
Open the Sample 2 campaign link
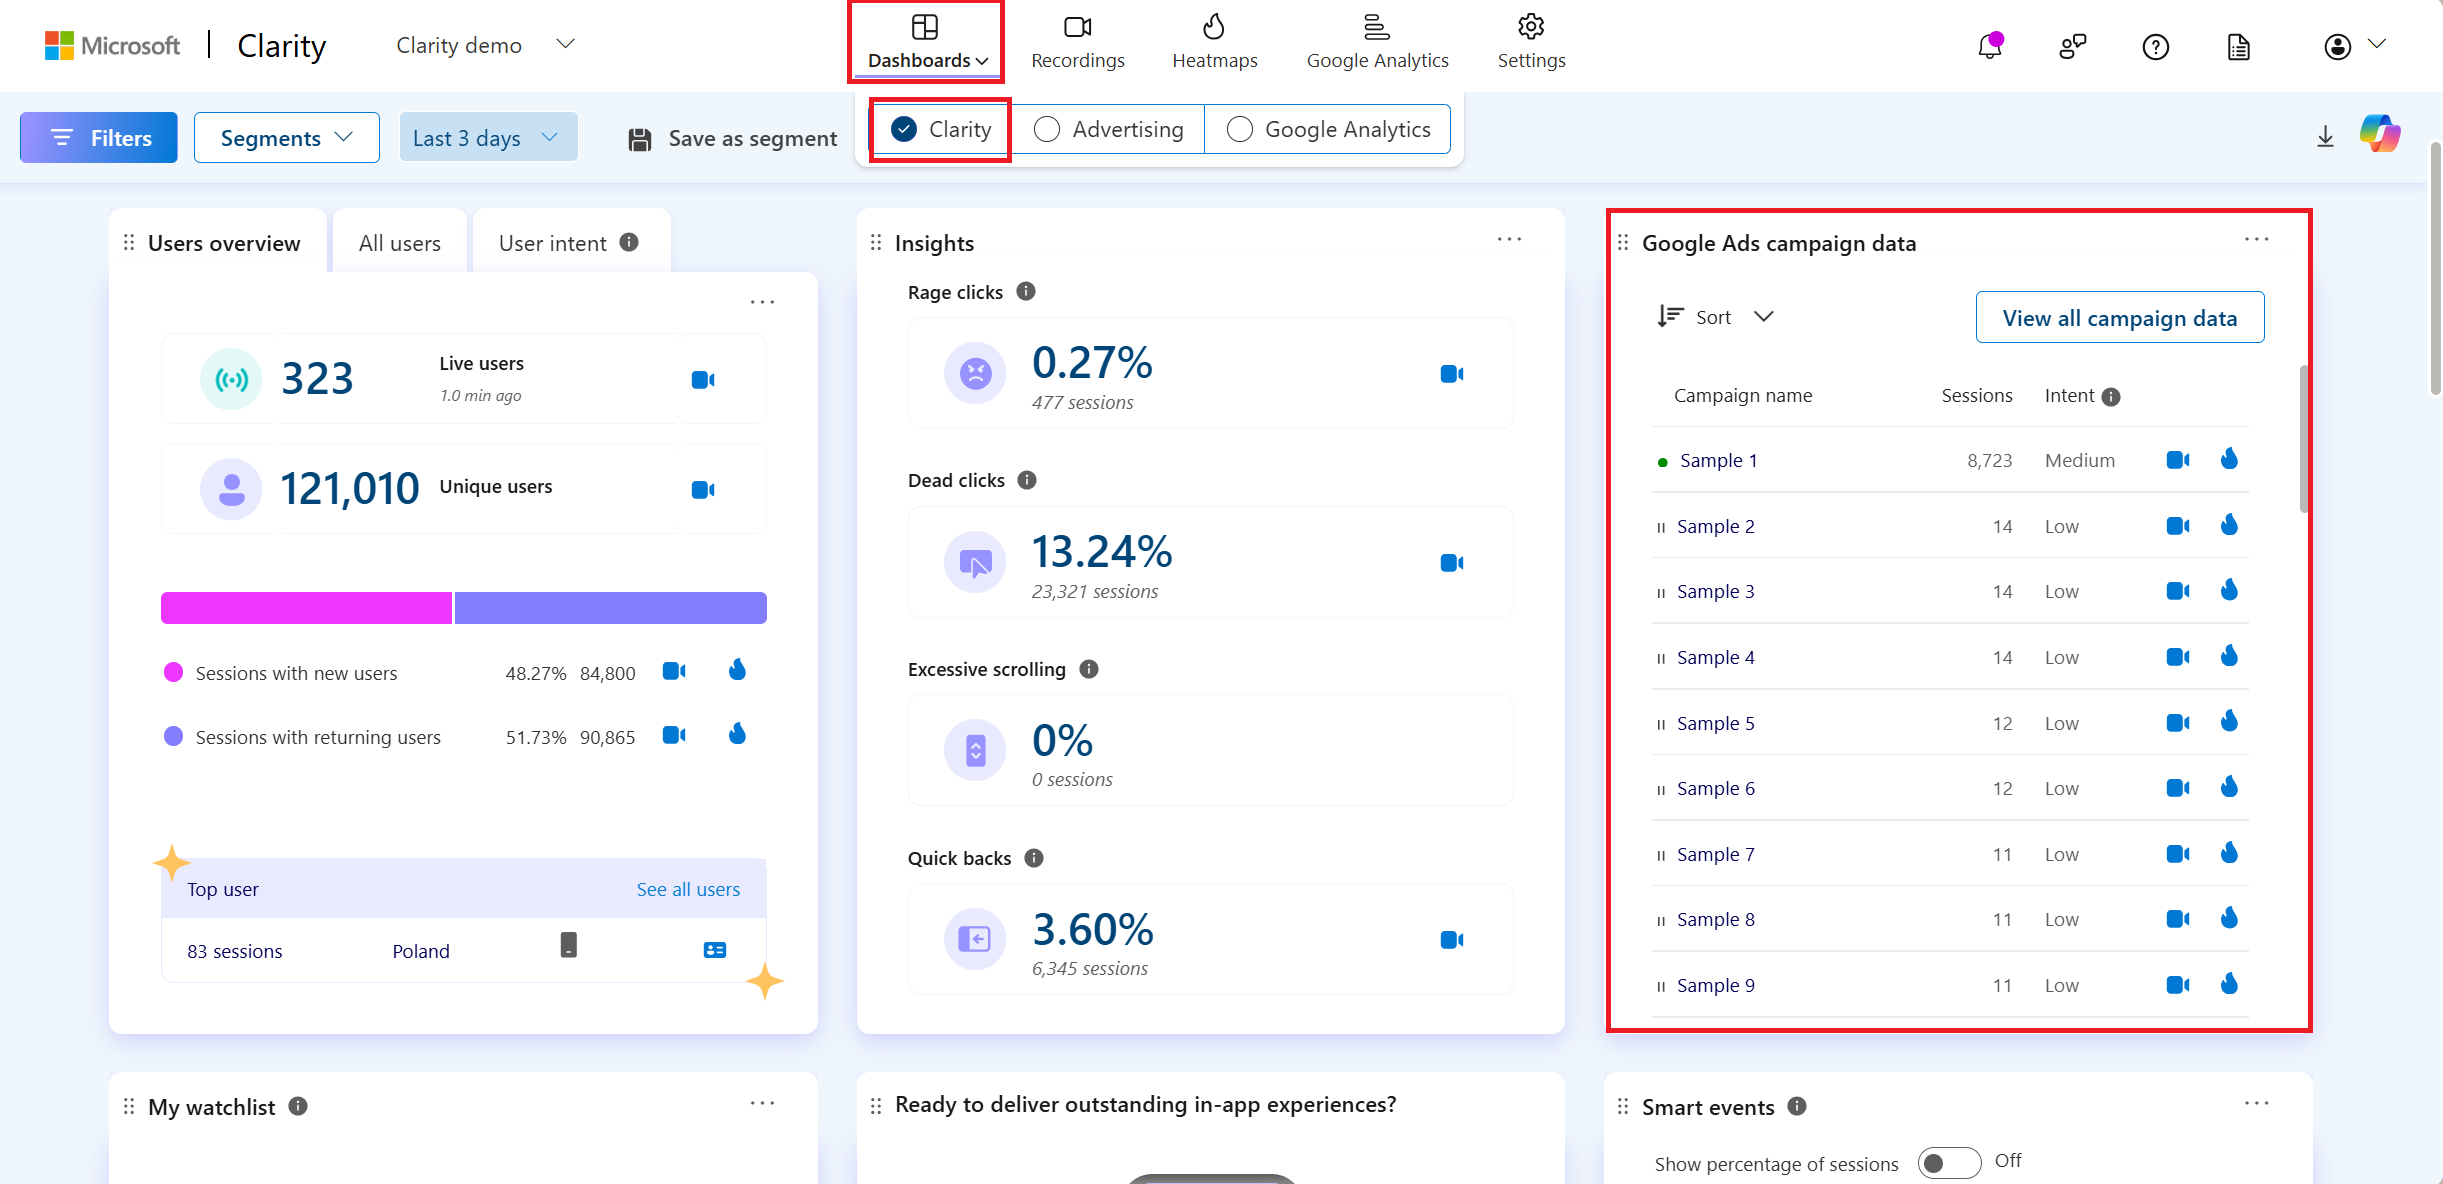(1715, 526)
